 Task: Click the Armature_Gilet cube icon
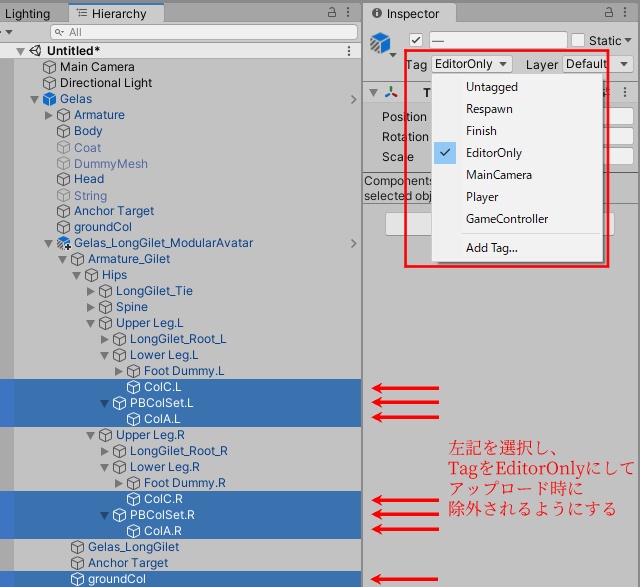pyautogui.click(x=77, y=259)
